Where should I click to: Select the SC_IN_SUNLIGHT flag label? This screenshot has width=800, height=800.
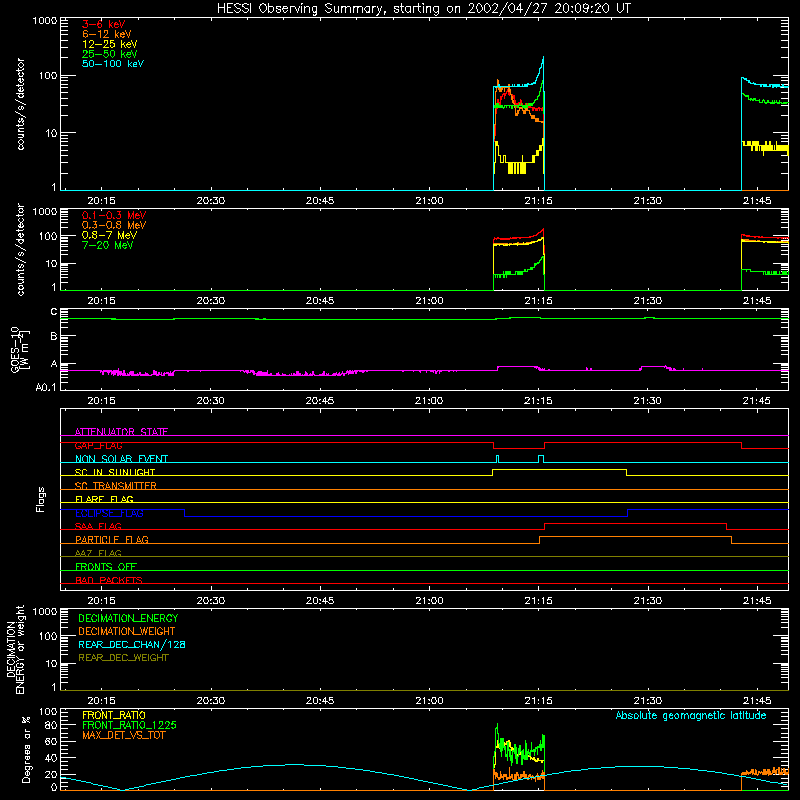coord(115,472)
